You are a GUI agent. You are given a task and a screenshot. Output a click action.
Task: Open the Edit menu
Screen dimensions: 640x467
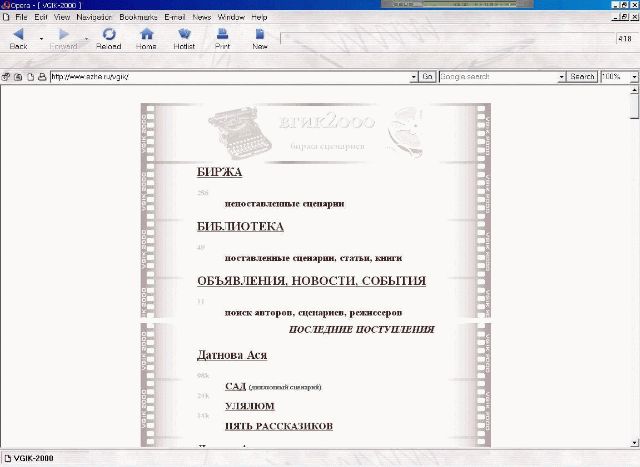(41, 17)
